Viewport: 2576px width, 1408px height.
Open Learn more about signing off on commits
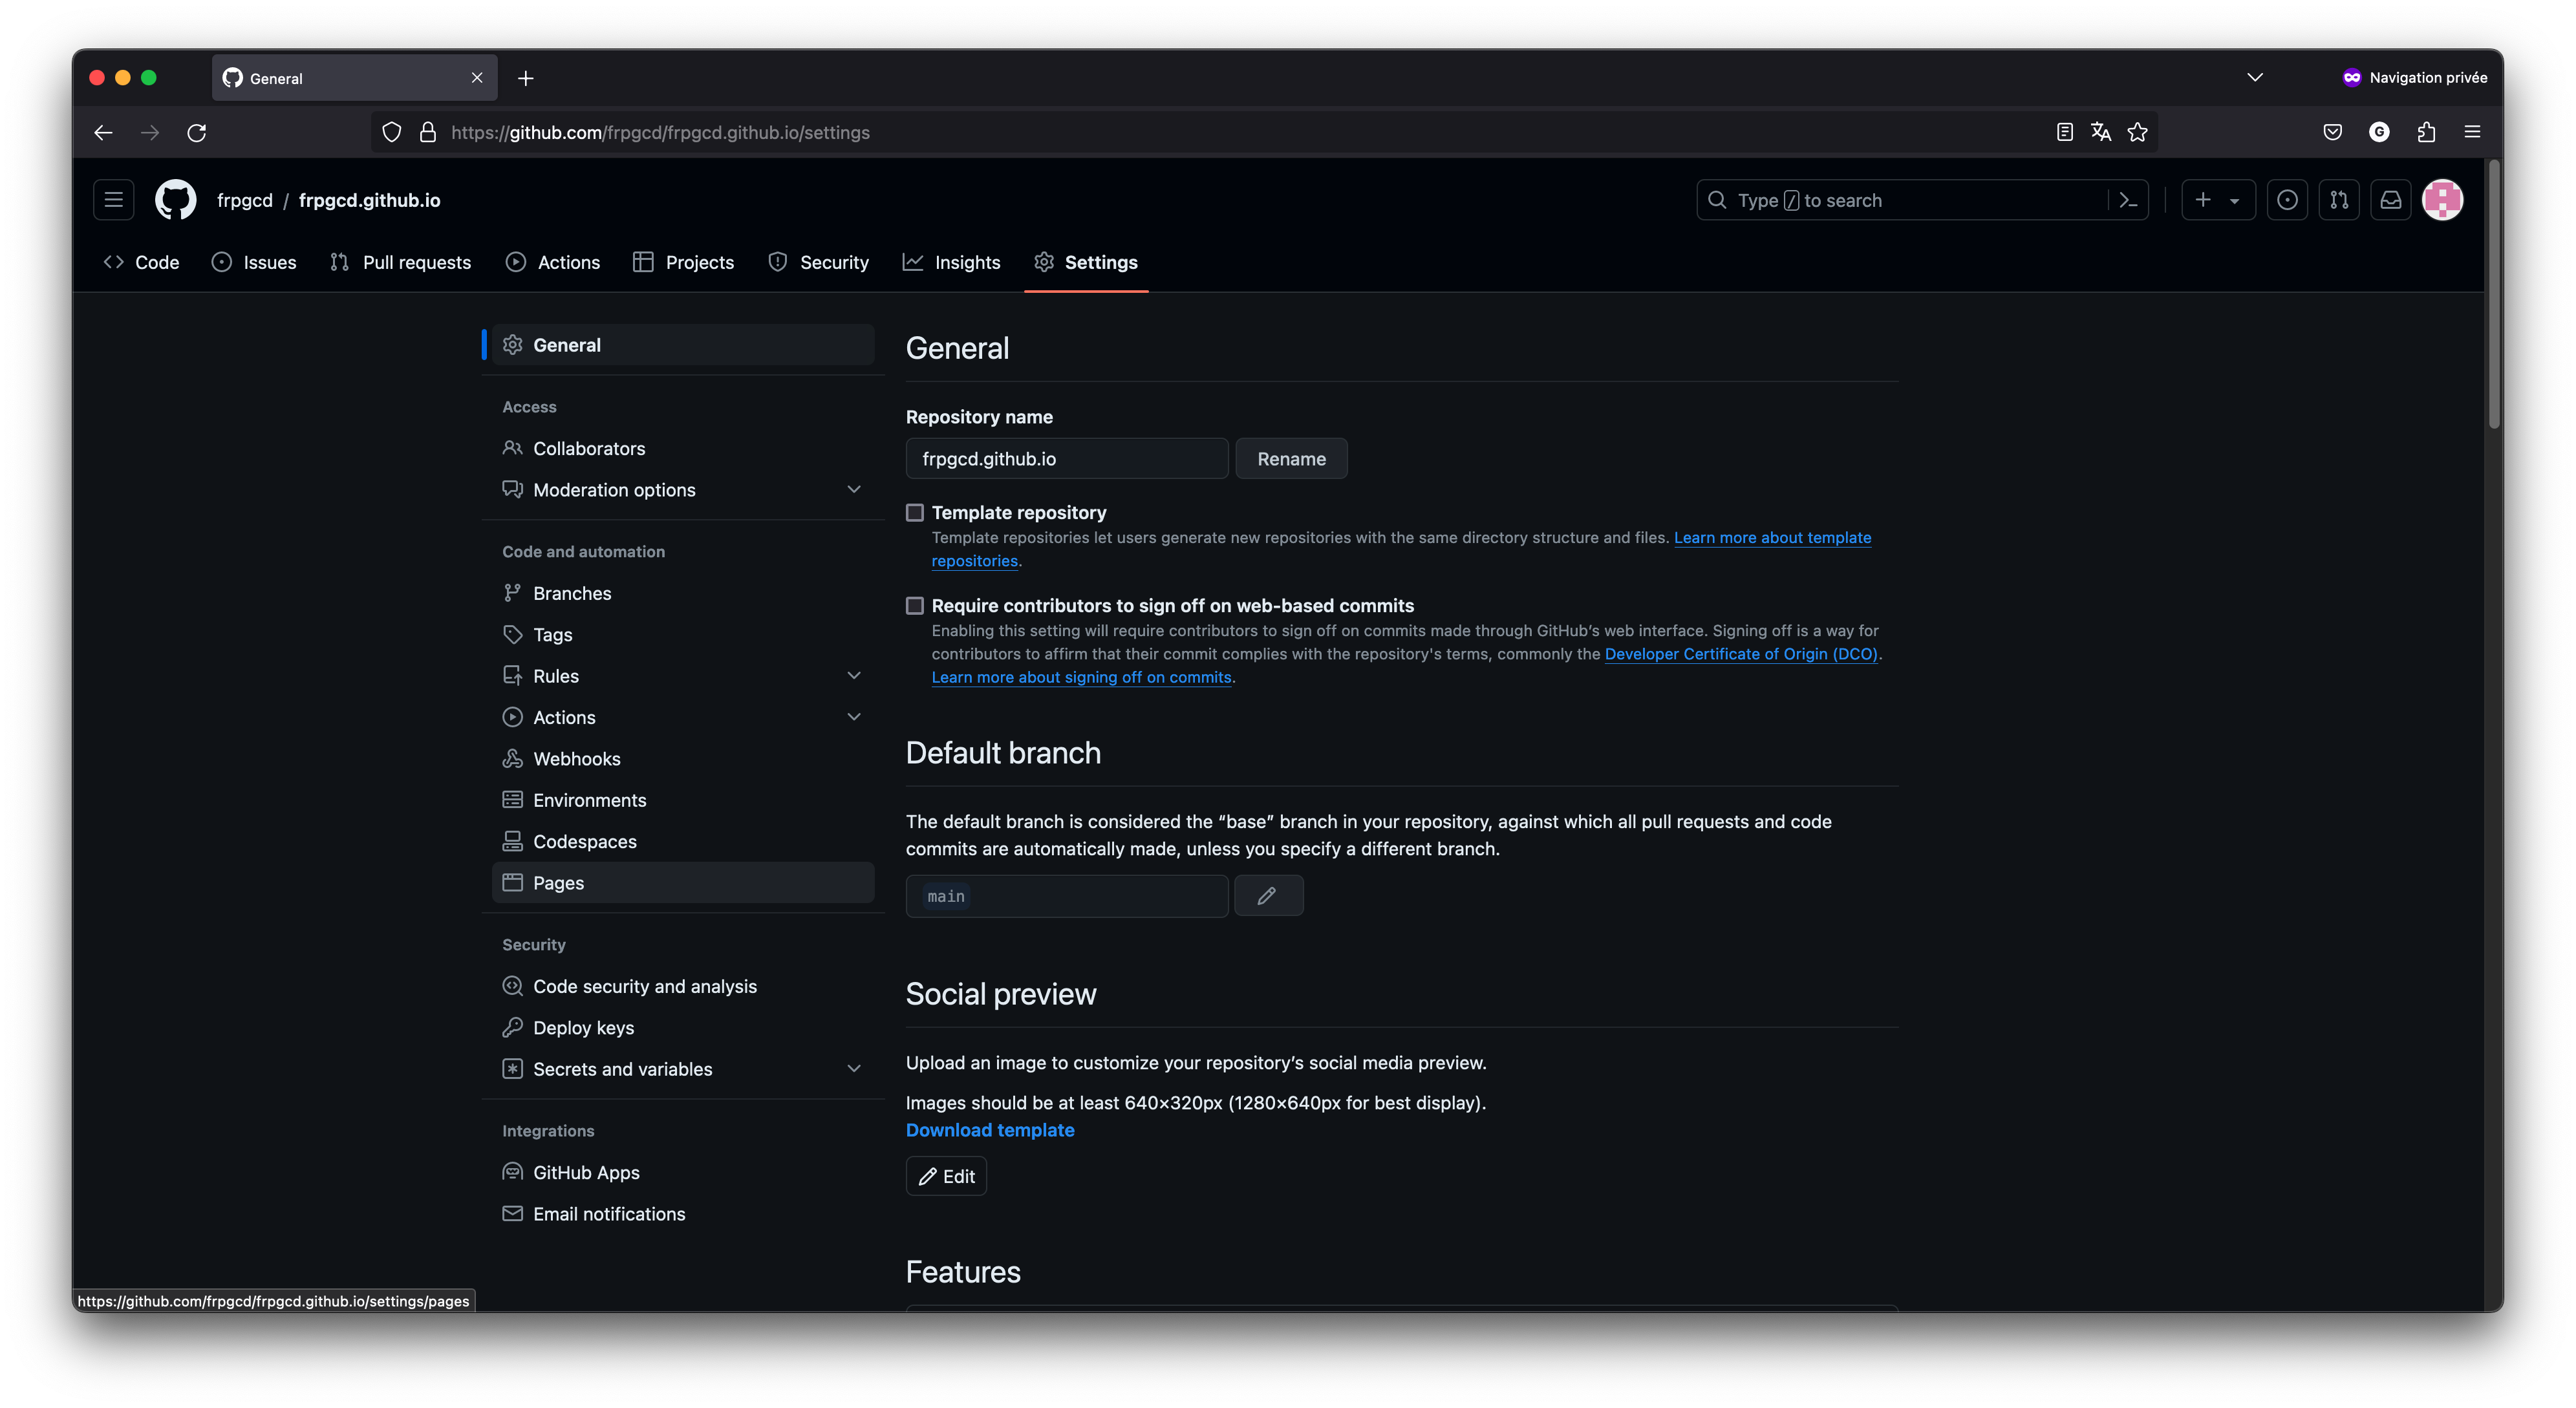[x=1081, y=678]
